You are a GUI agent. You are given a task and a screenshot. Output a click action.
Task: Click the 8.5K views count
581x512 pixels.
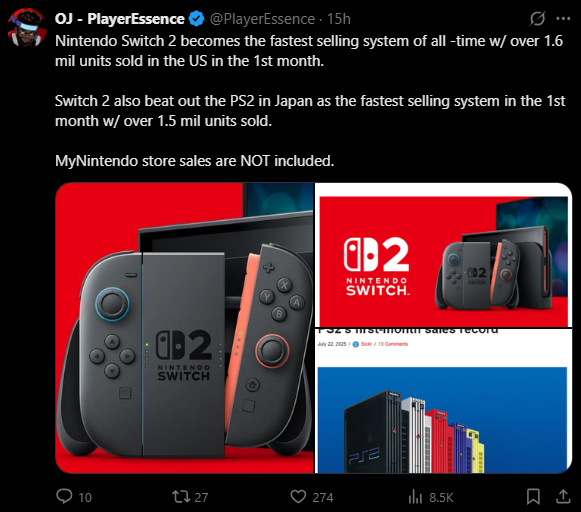pyautogui.click(x=441, y=497)
